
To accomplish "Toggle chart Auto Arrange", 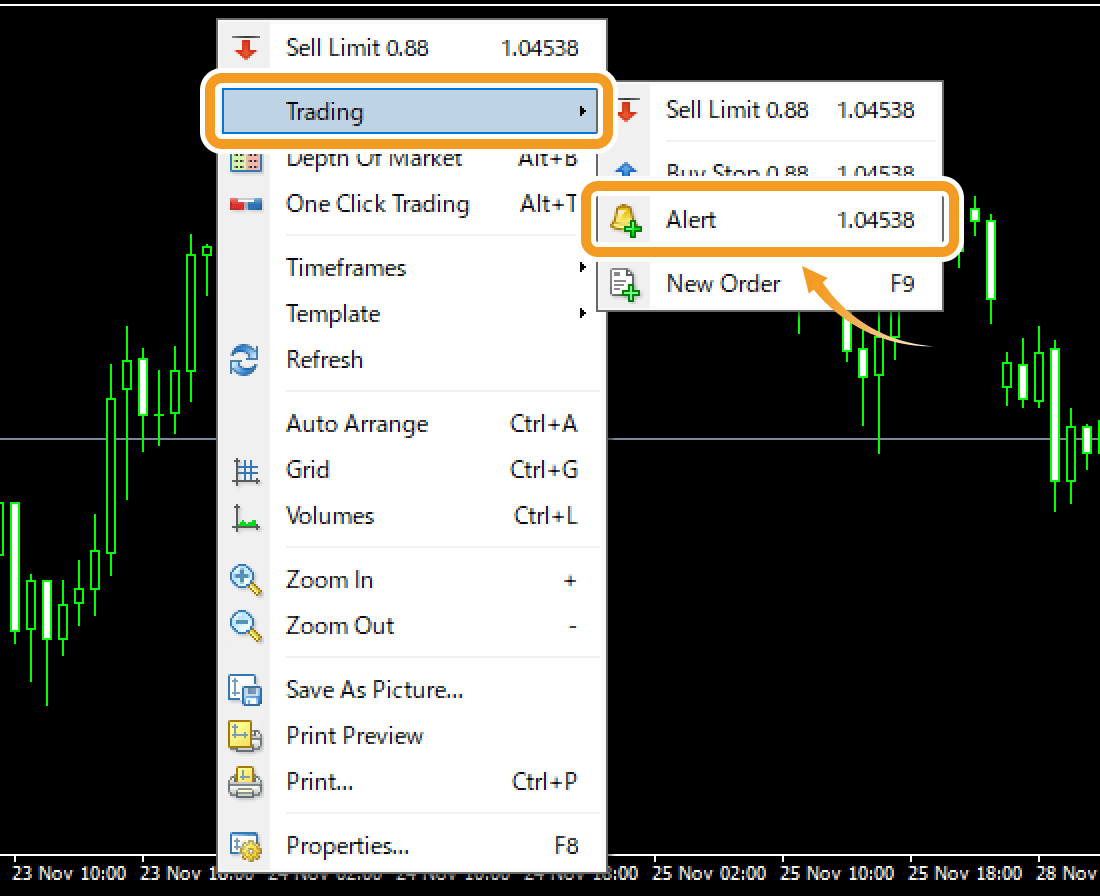I will (357, 424).
